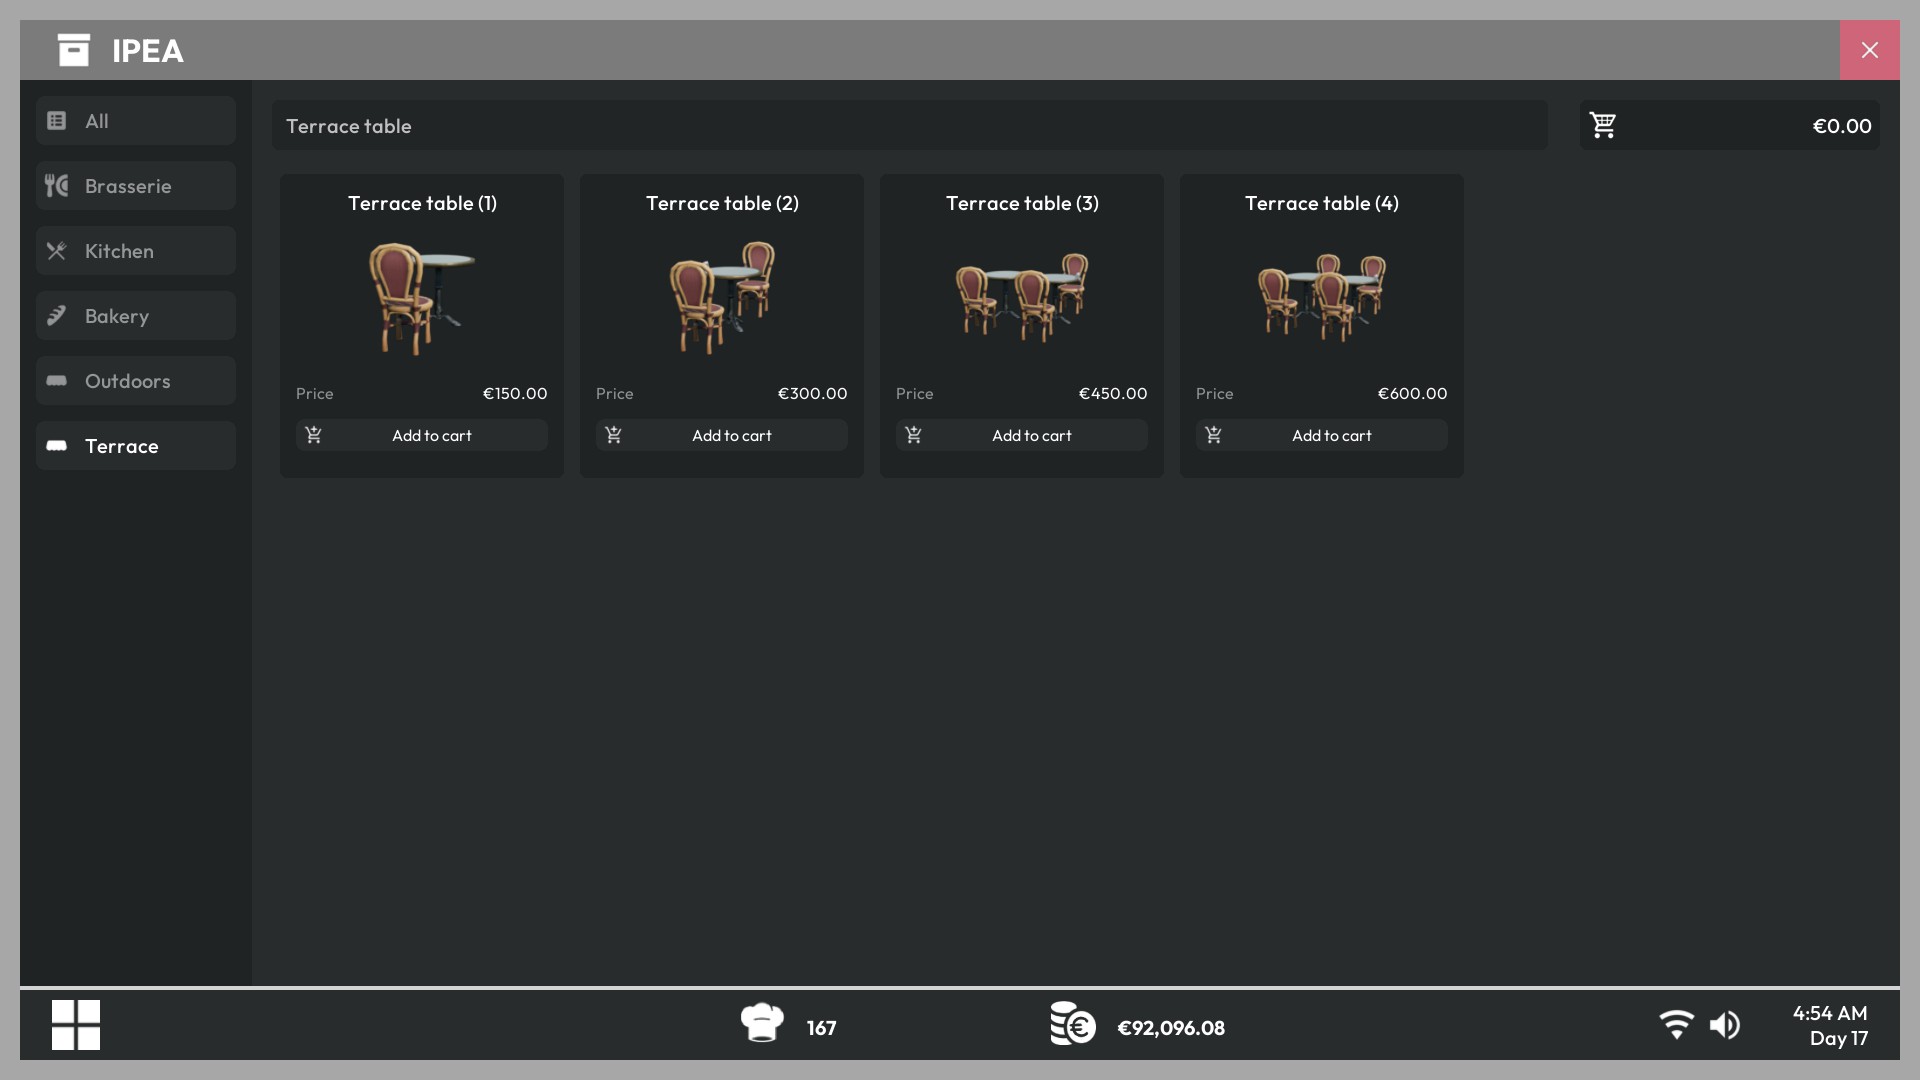Click the €150.00 price value
The width and height of the screenshot is (1920, 1080).
[x=515, y=393]
